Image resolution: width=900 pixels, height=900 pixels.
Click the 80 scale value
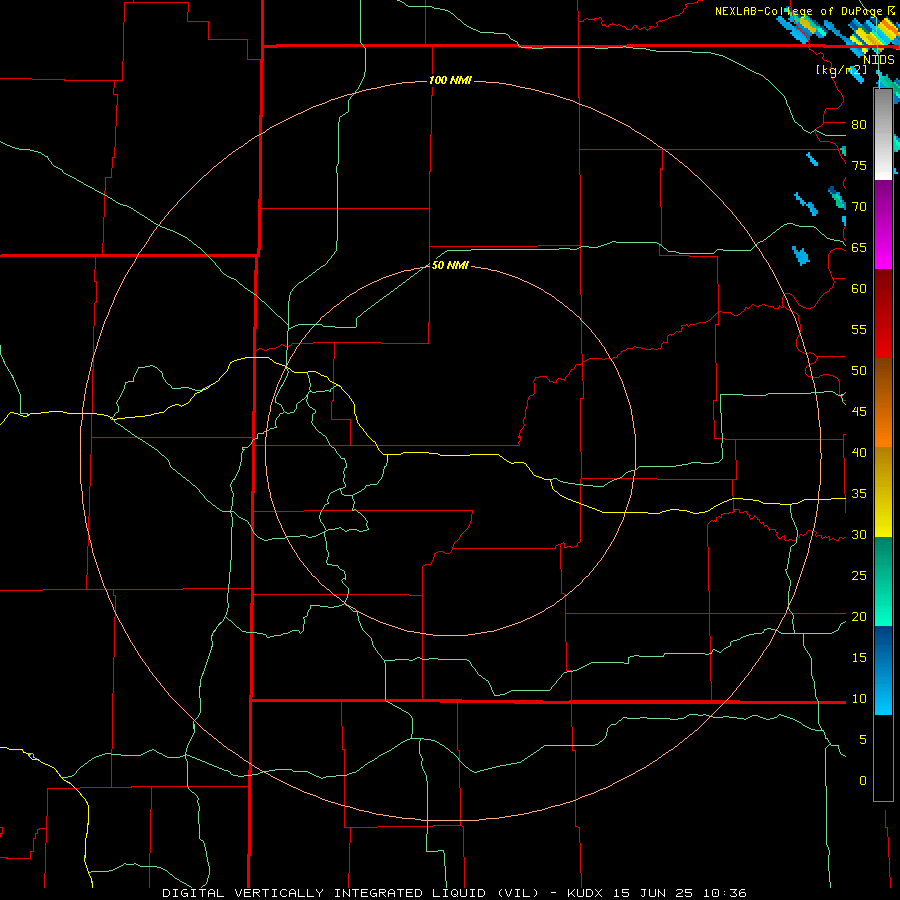pos(859,125)
